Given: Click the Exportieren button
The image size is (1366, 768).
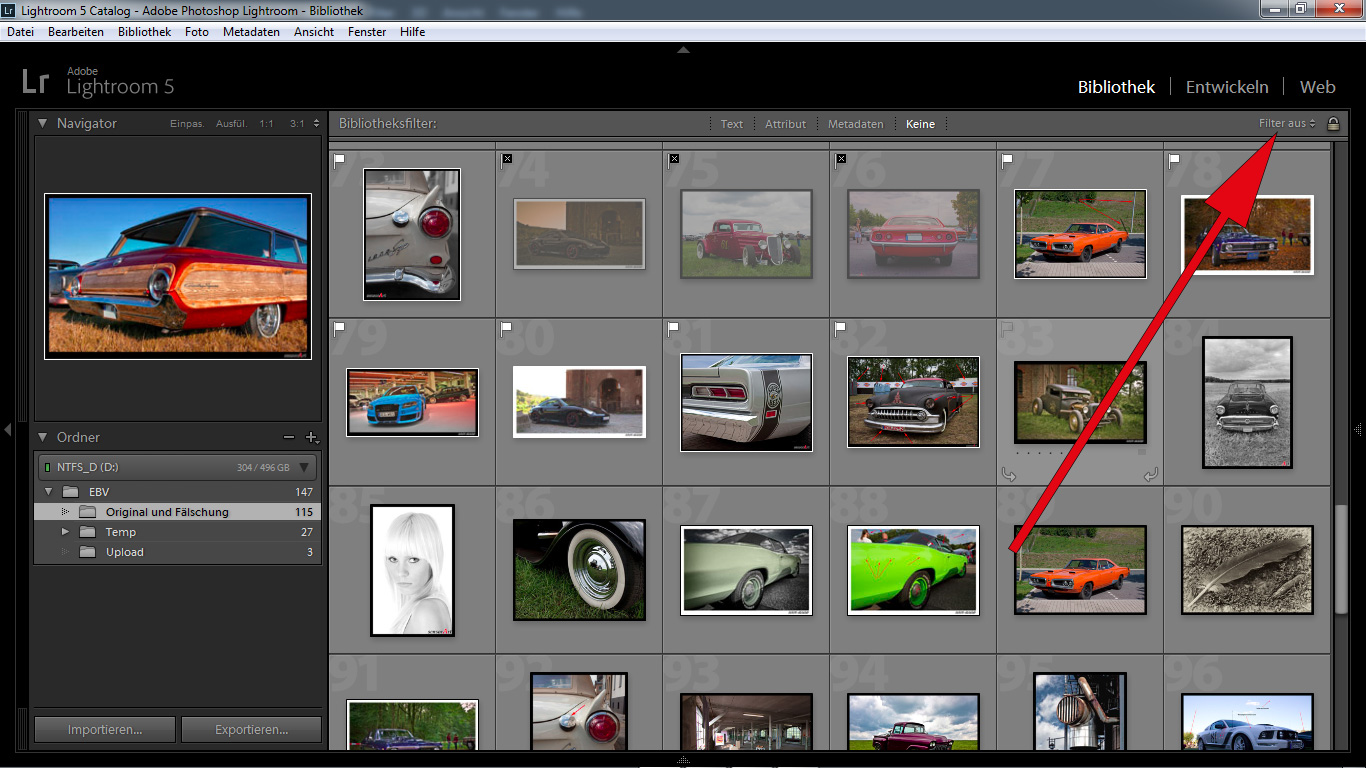Looking at the screenshot, I should point(251,729).
